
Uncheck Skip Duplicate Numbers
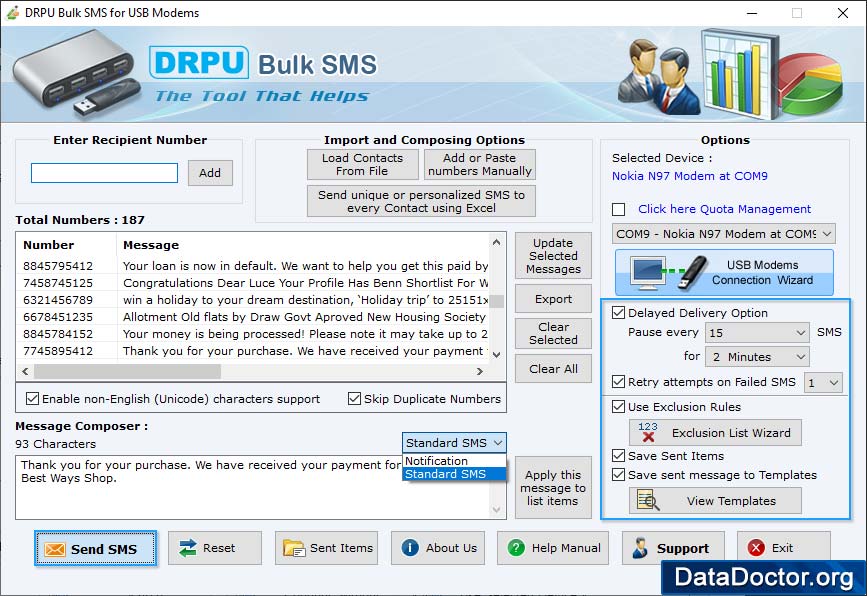[354, 399]
